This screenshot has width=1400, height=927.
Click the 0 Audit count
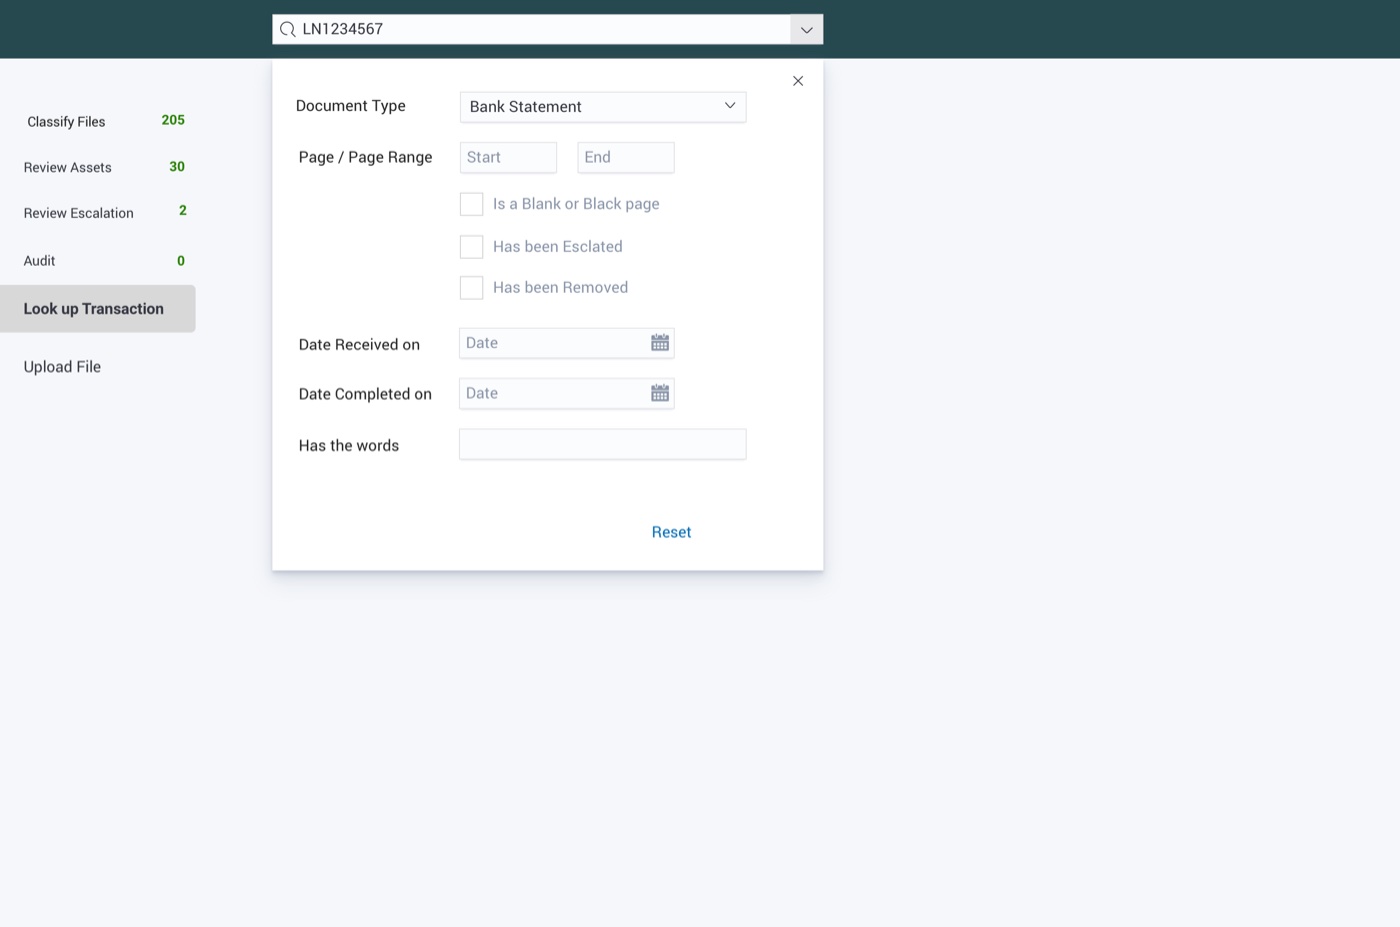181,261
